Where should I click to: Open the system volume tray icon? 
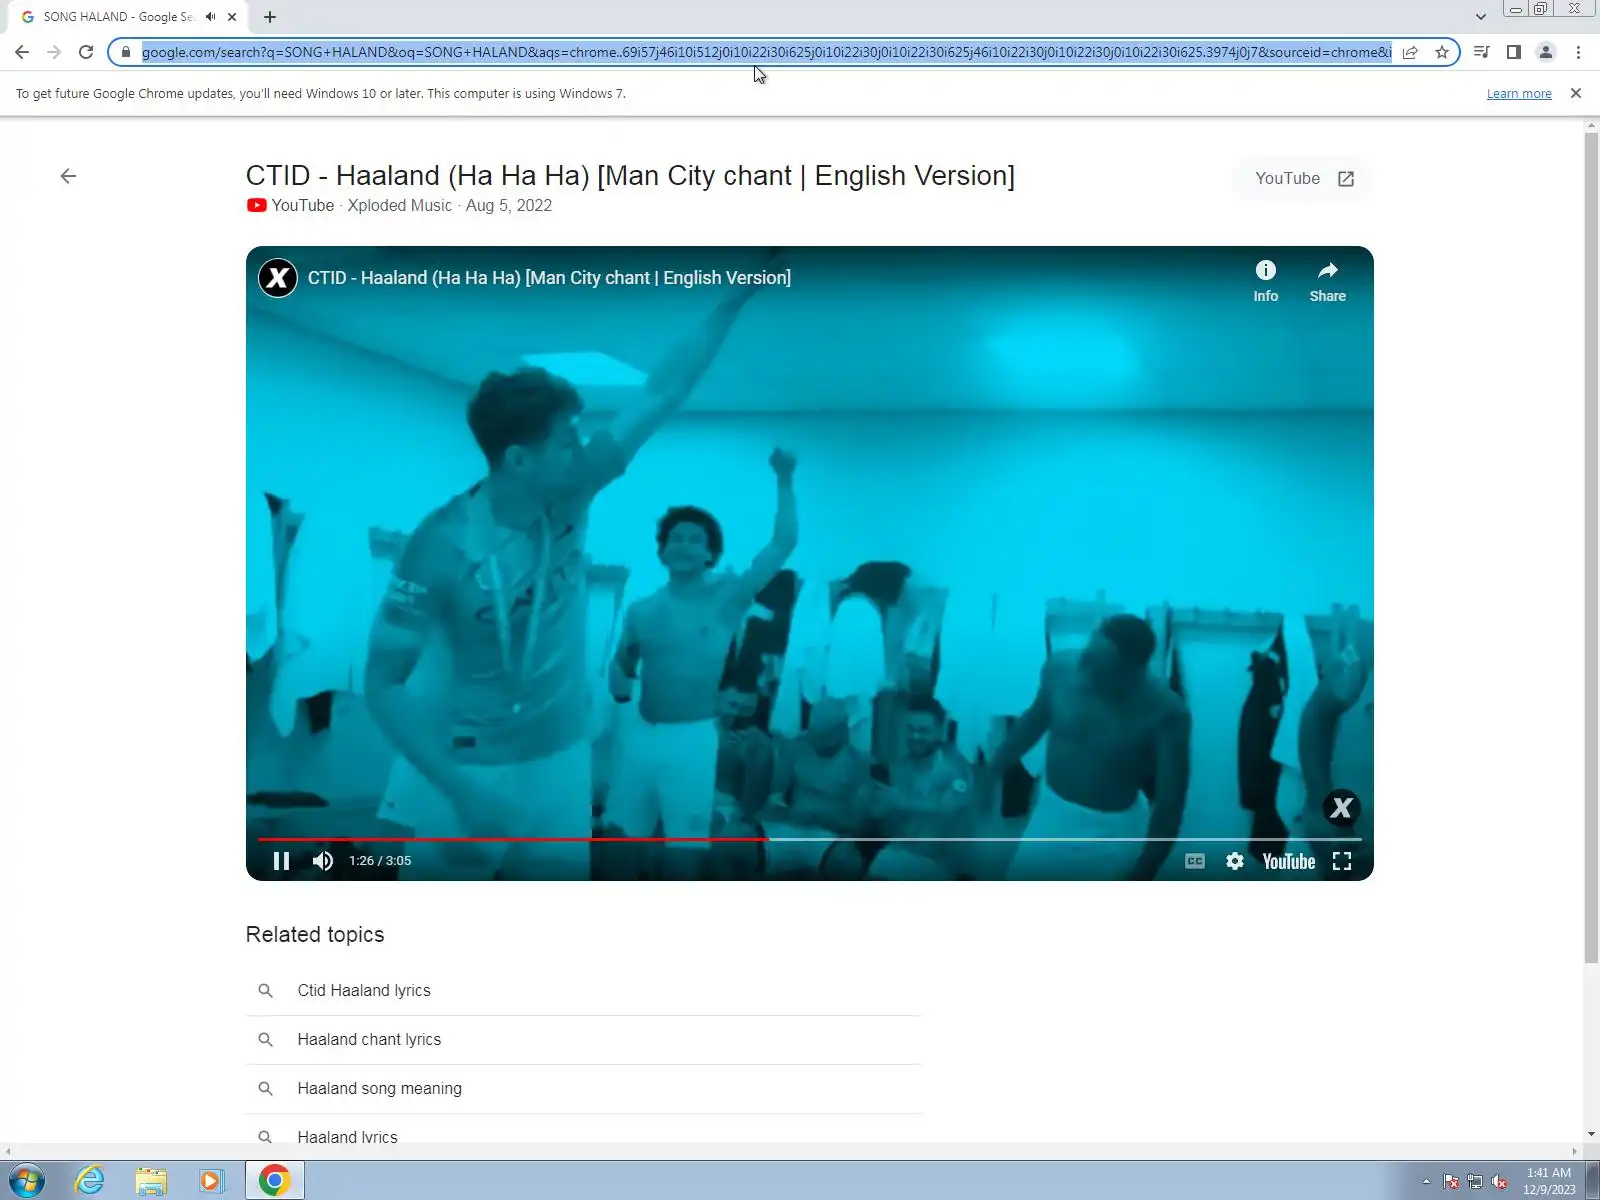point(1499,1182)
